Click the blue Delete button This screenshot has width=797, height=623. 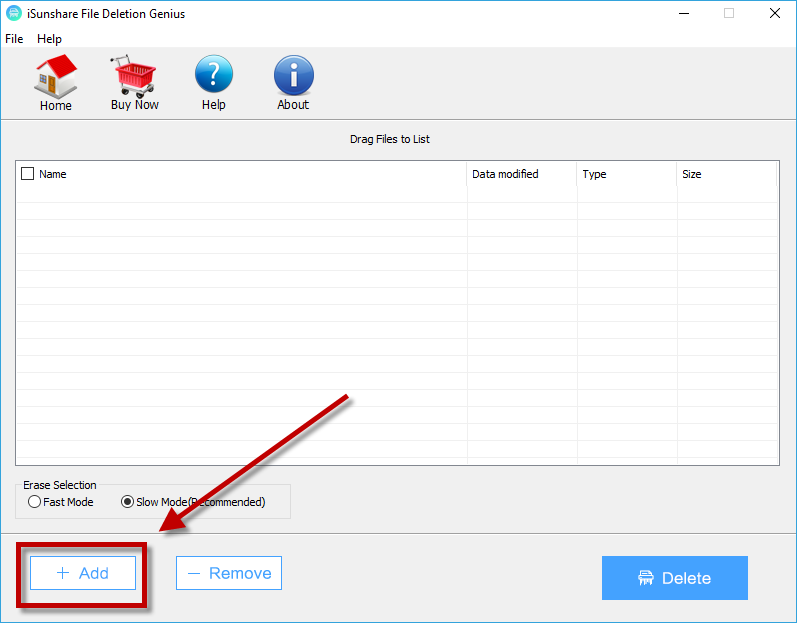675,578
